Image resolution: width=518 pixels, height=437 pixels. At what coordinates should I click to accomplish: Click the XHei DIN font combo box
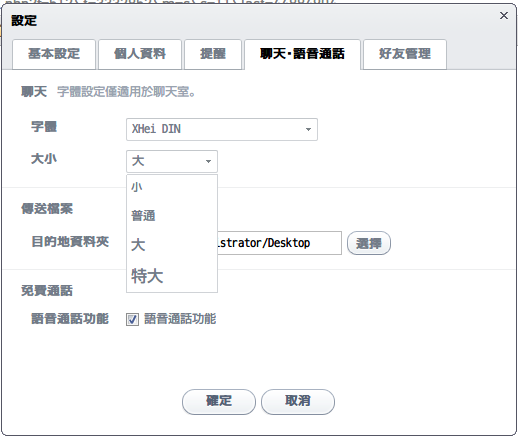coord(222,129)
